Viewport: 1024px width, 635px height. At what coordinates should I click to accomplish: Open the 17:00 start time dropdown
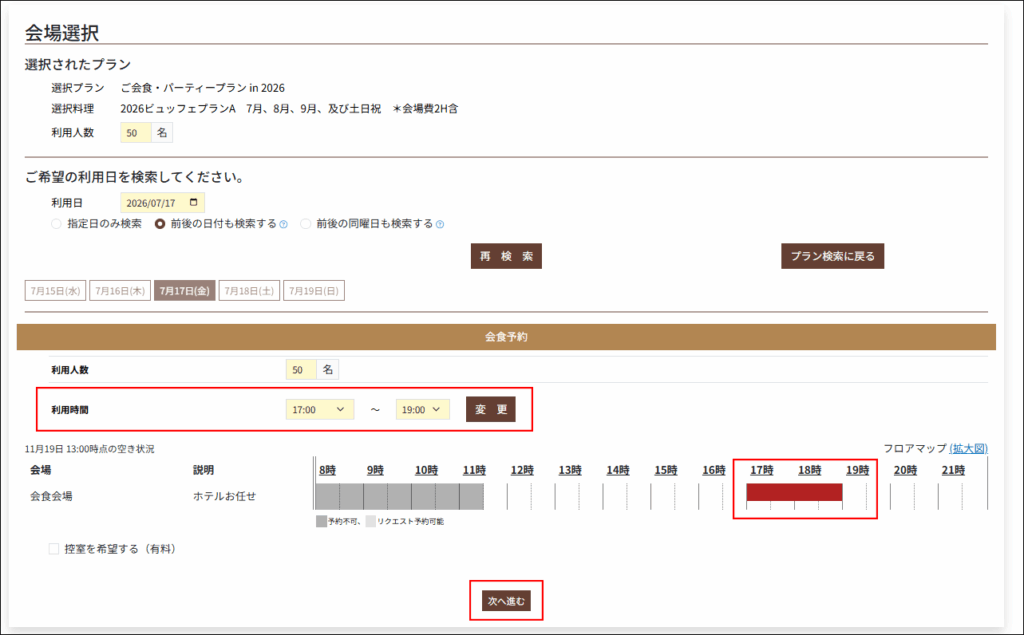point(320,410)
